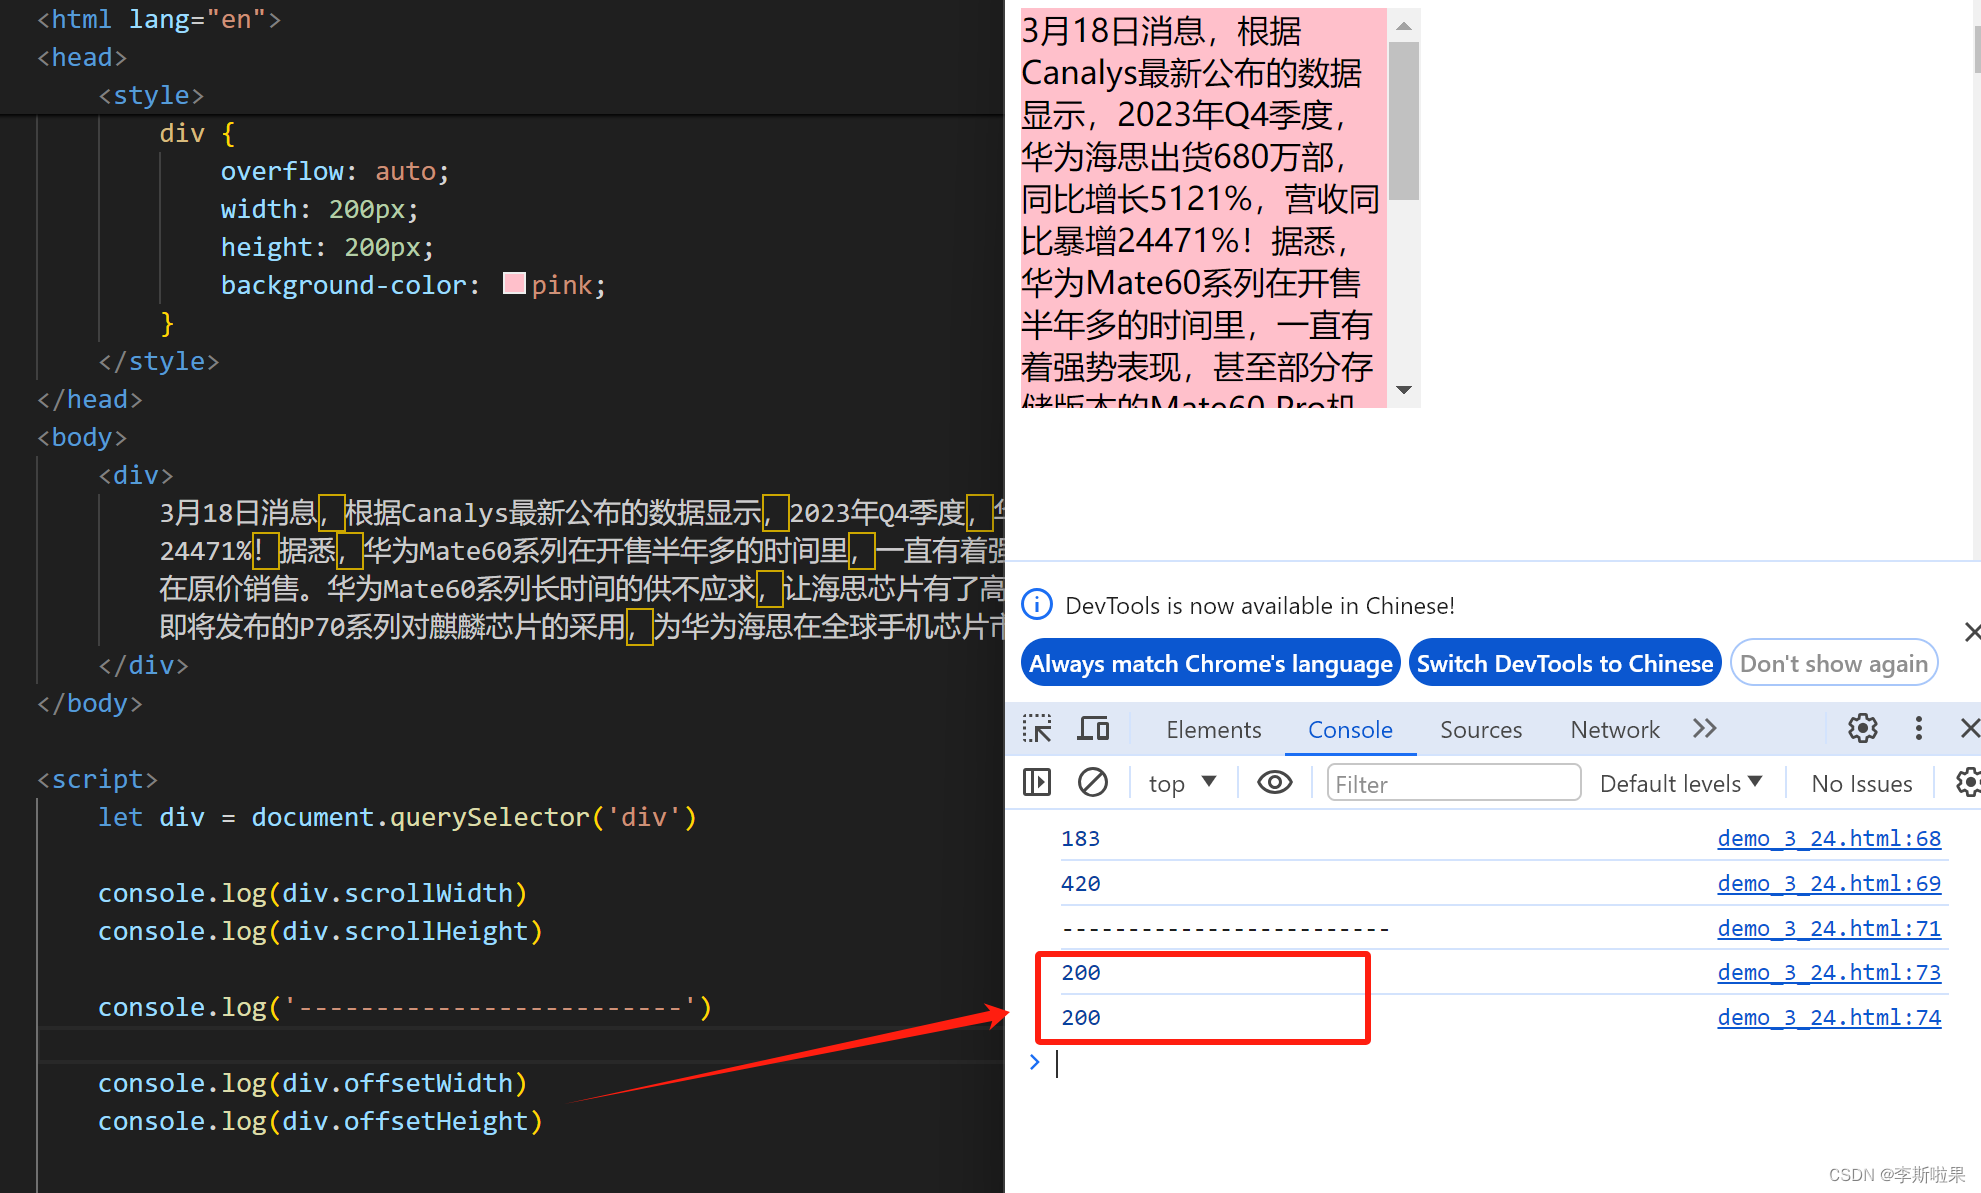Click the pink color swatch in the CSS
Screen dimensions: 1981x1193
point(513,283)
